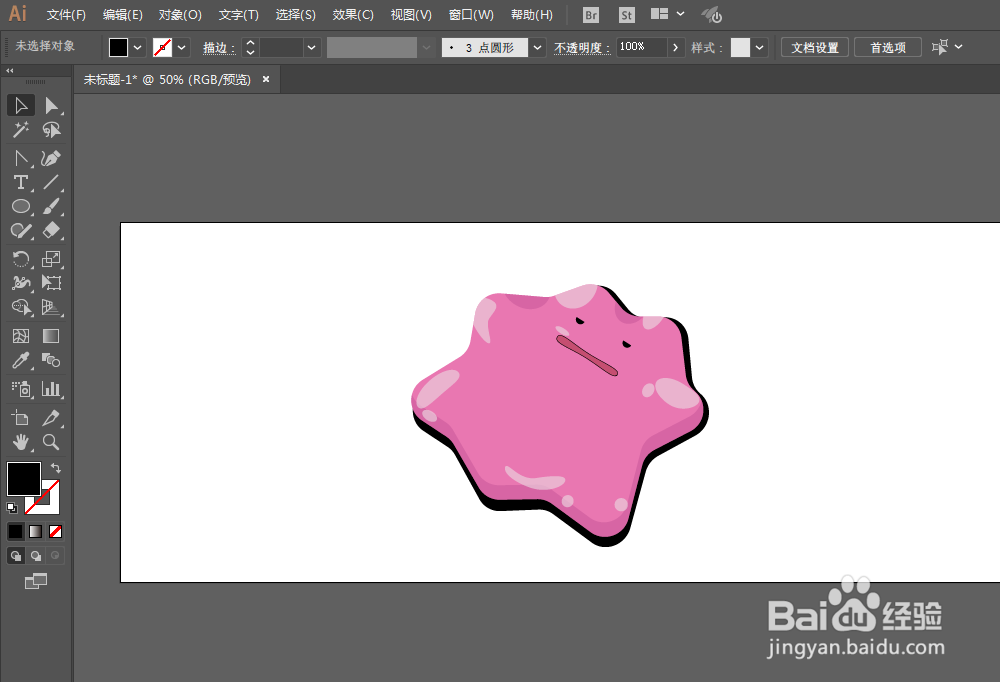This screenshot has width=1000, height=682.
Task: Expand the stroke color dropdown
Action: 182,47
